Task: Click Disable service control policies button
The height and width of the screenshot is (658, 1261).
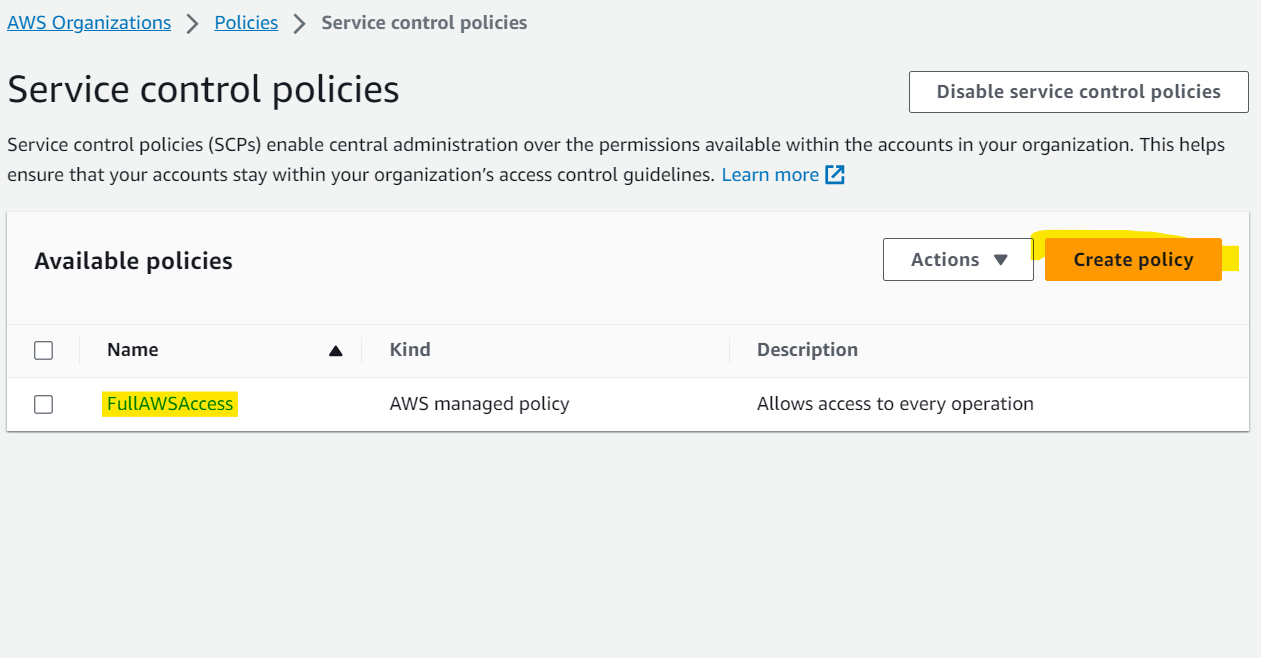Action: (x=1078, y=92)
